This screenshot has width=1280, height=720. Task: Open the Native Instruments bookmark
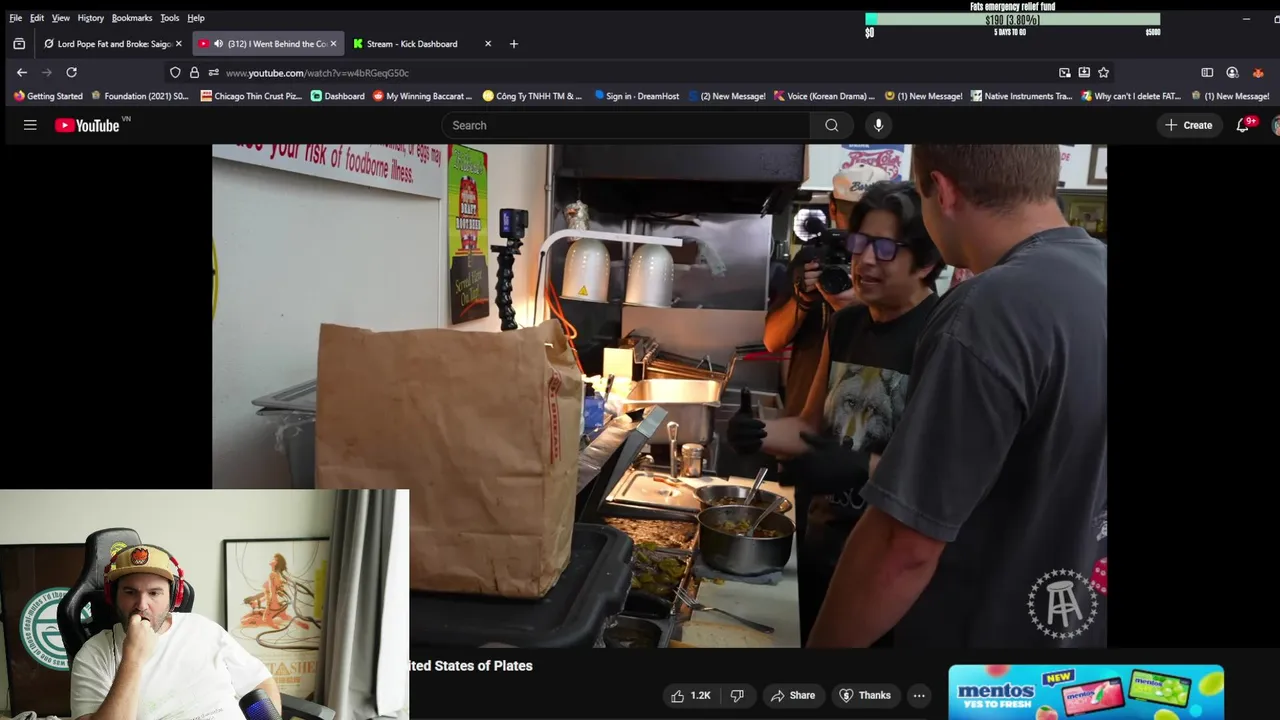(x=1021, y=96)
